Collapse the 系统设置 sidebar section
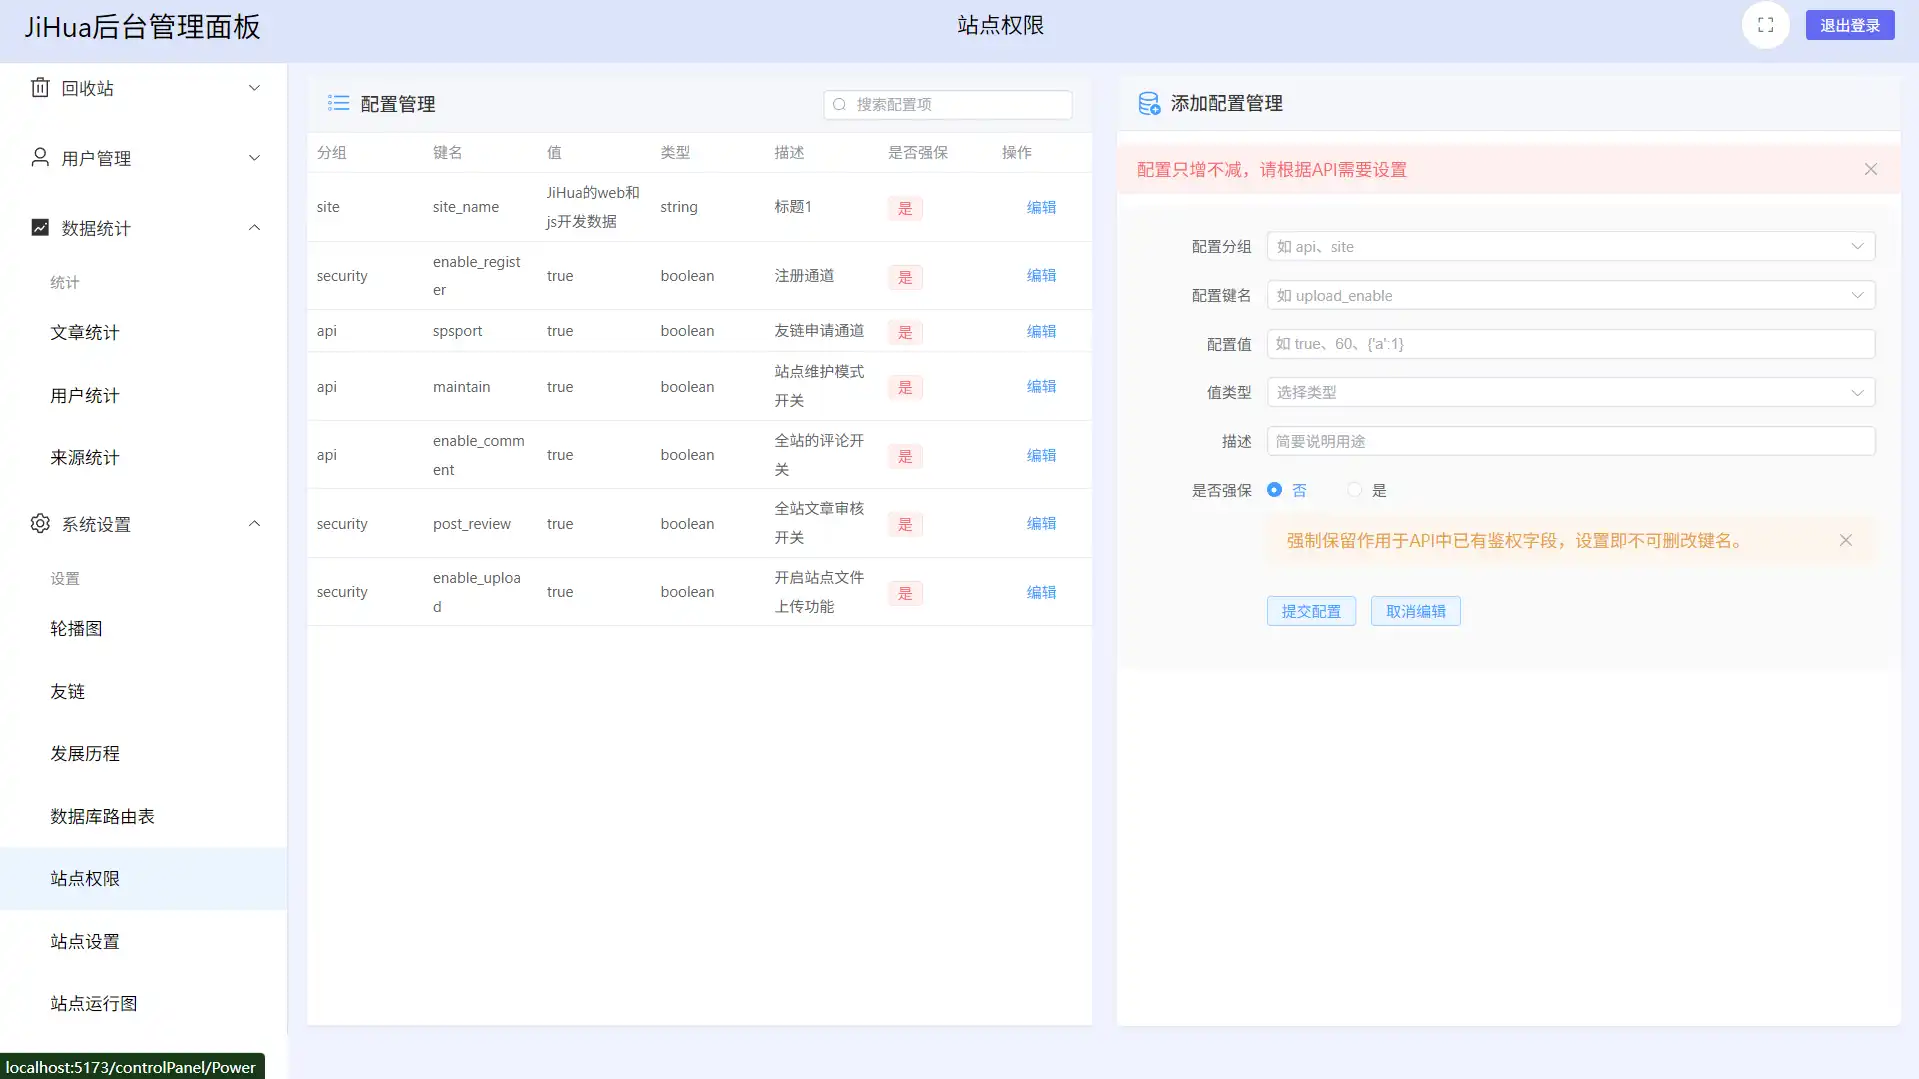1919x1079 pixels. click(x=254, y=523)
